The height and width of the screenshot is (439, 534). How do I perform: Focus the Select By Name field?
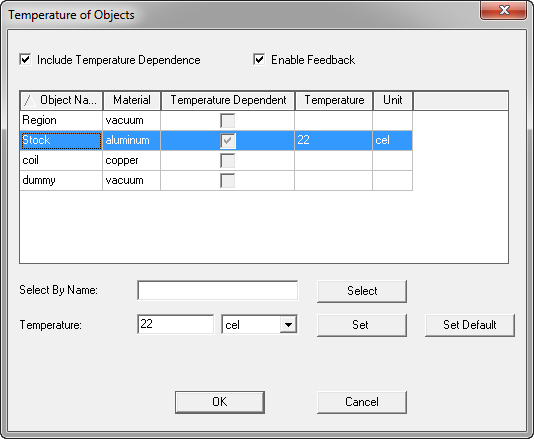click(218, 291)
